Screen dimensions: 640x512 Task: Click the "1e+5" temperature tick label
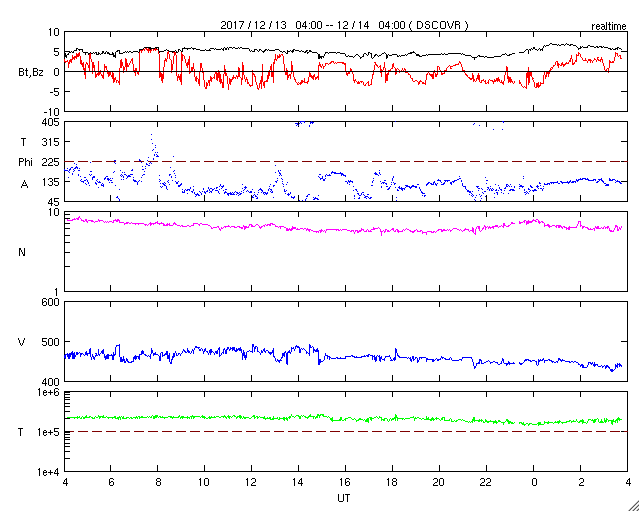(x=49, y=432)
